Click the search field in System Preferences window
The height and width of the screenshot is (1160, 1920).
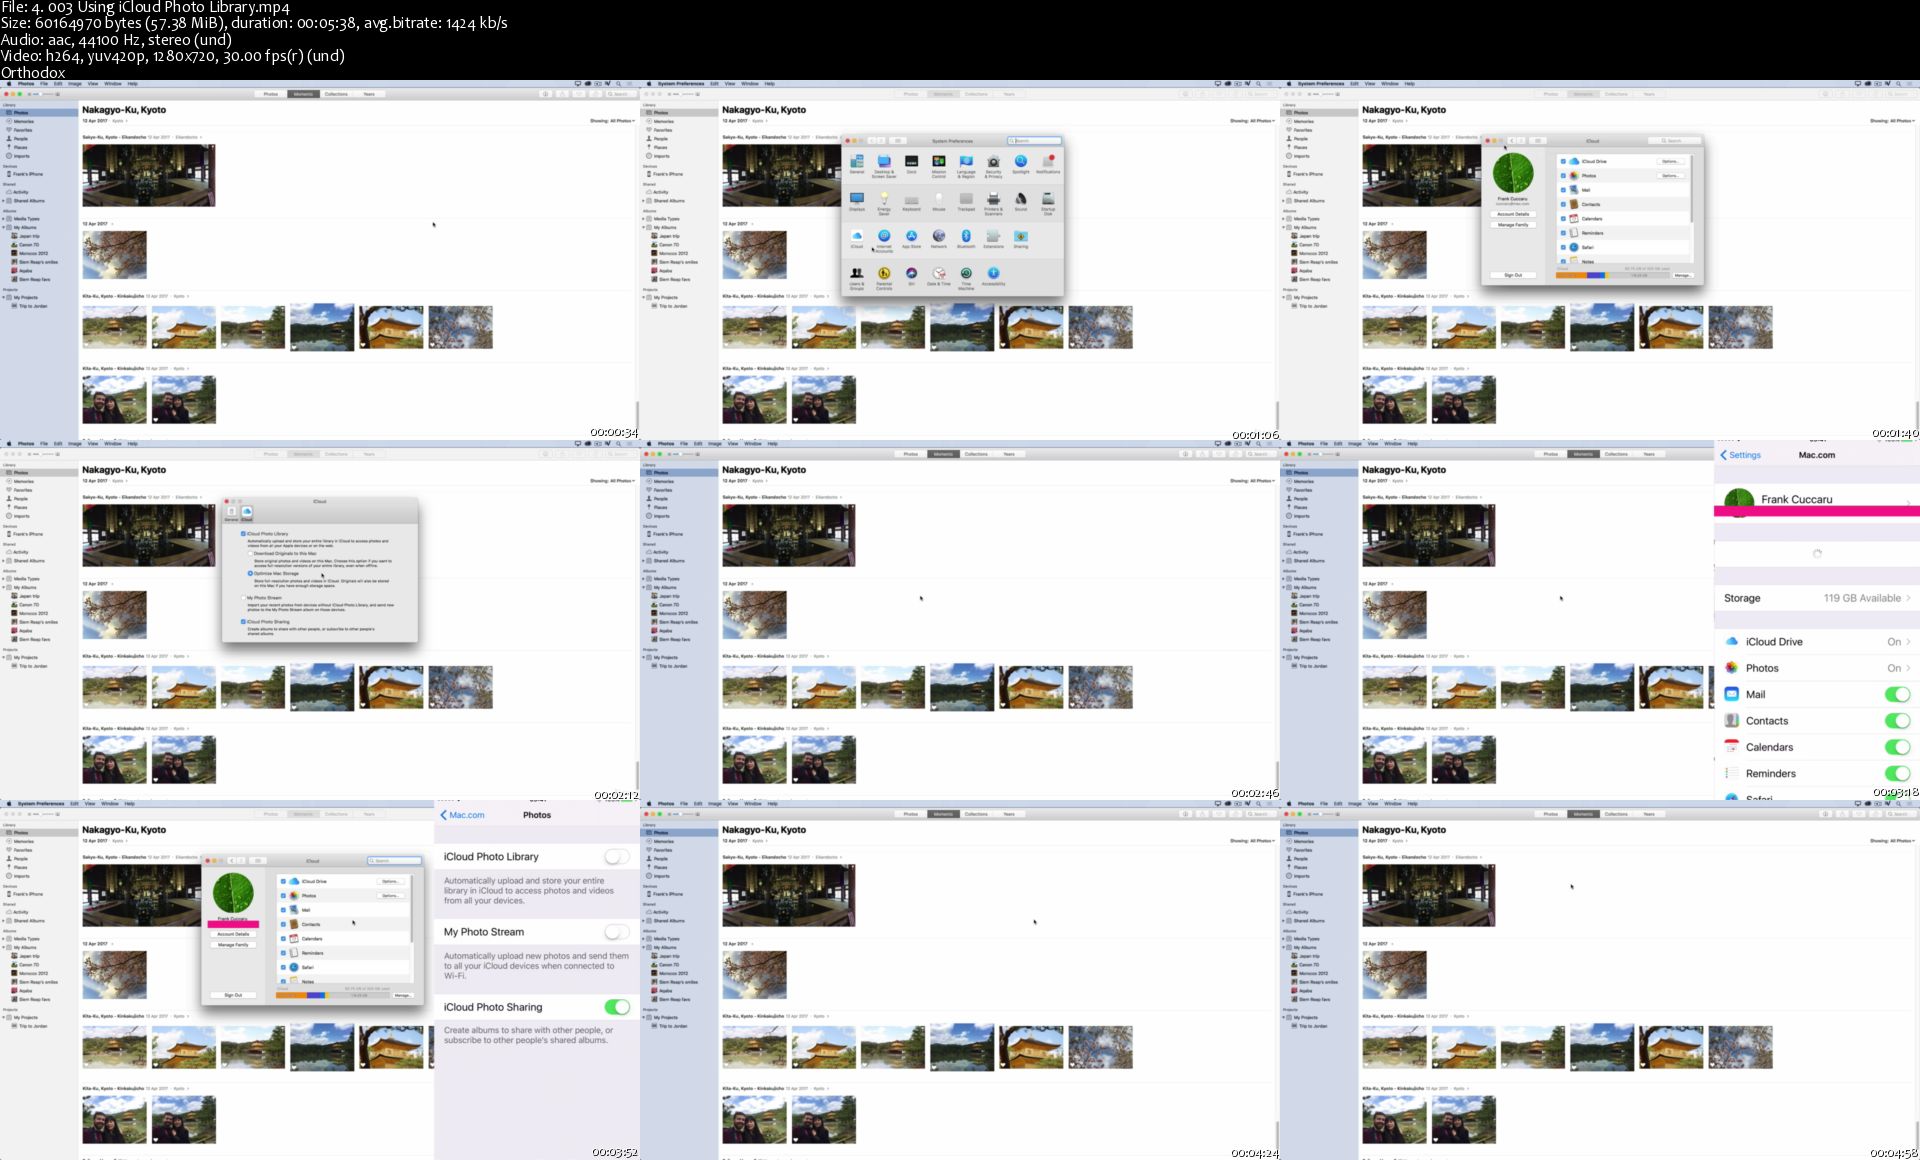[x=1034, y=141]
